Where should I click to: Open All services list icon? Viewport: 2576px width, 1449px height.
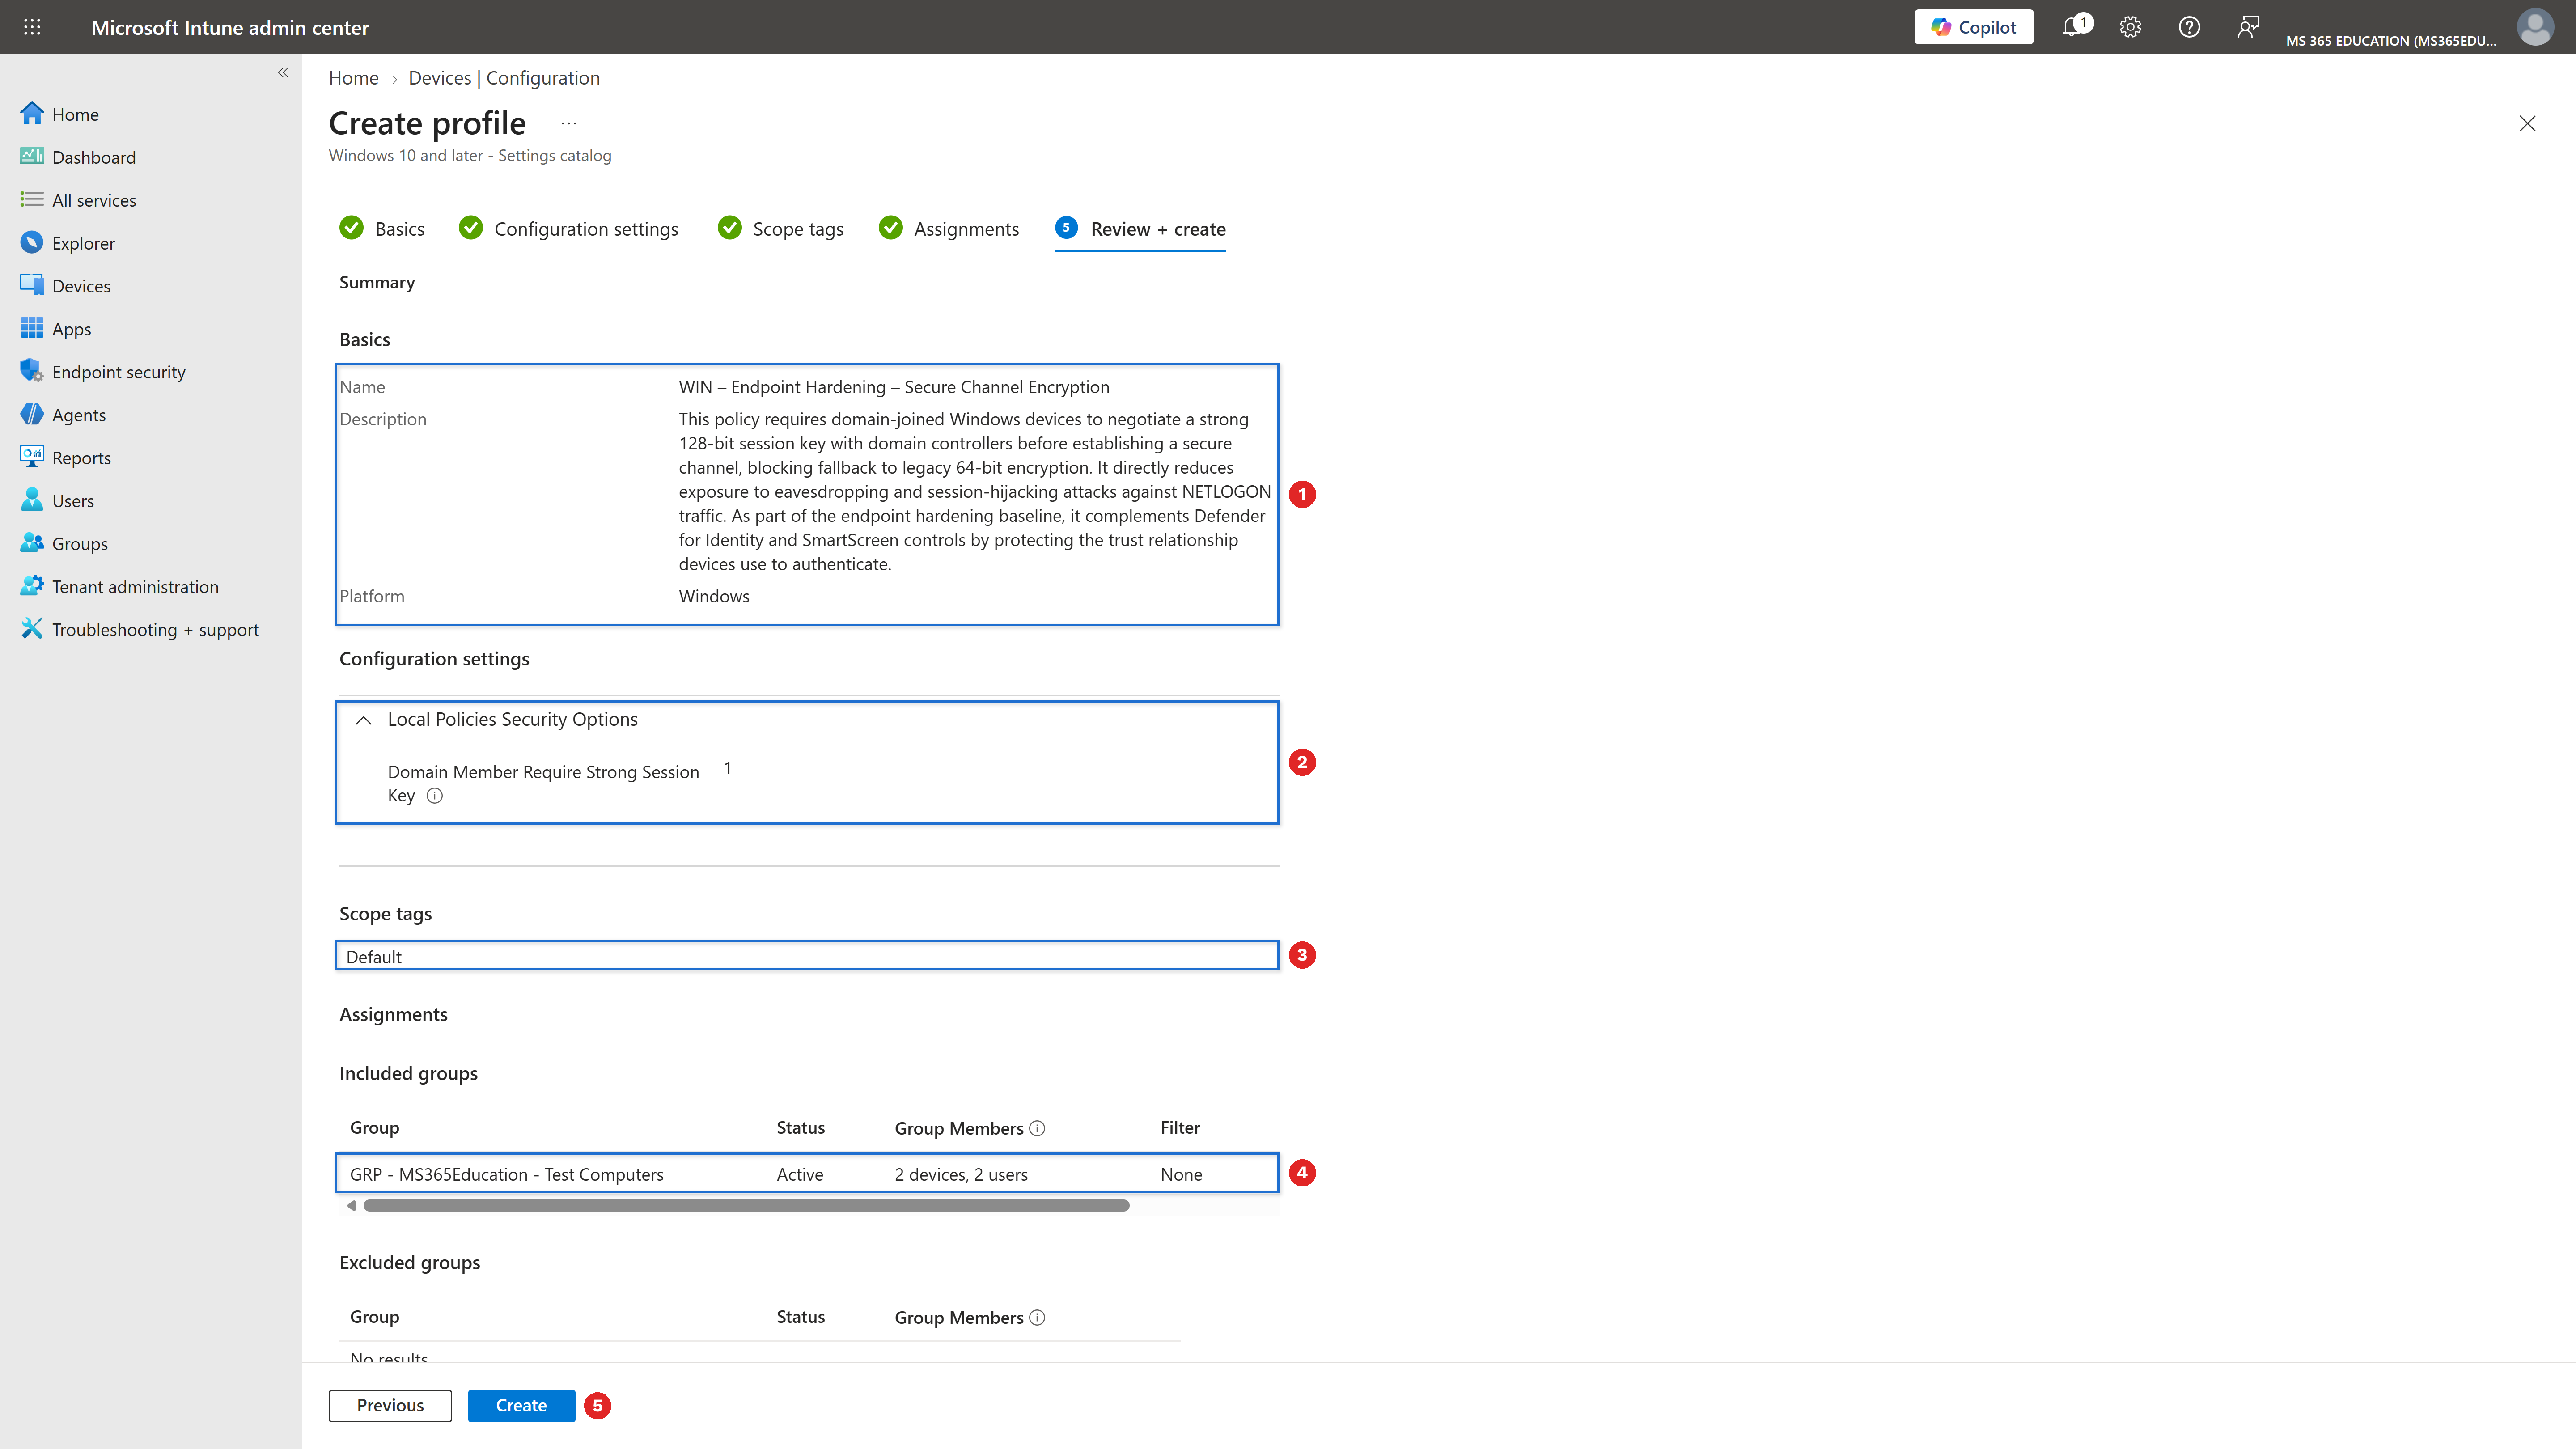(x=32, y=200)
